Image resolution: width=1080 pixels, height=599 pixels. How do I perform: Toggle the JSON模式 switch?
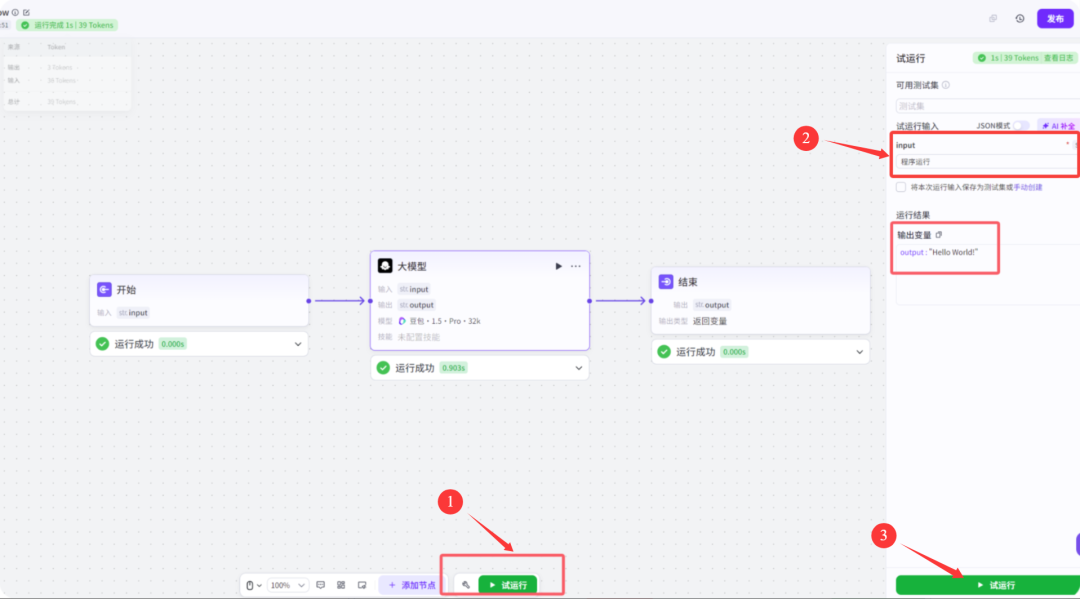(x=1020, y=126)
